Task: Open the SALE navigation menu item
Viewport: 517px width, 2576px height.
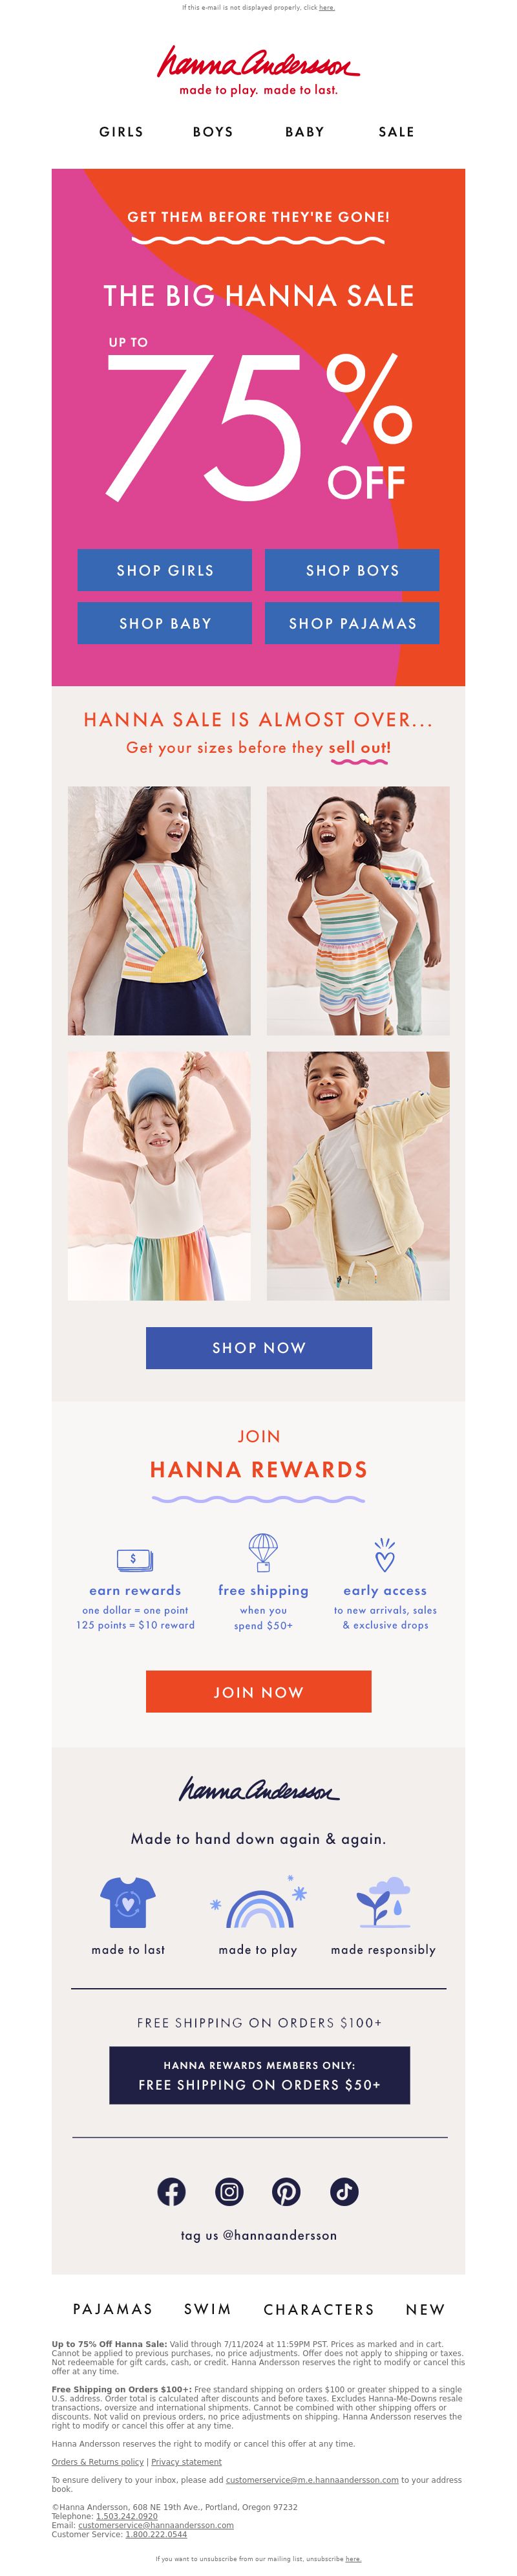Action: pyautogui.click(x=396, y=132)
